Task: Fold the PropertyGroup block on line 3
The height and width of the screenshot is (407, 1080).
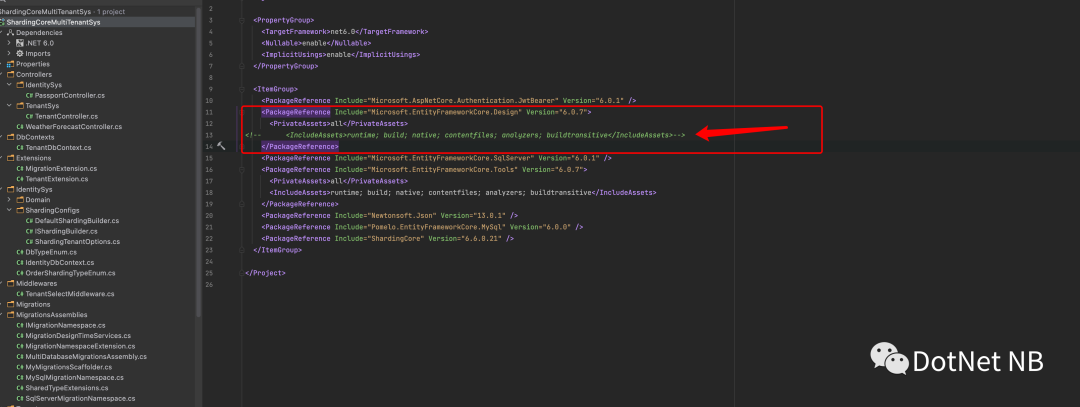Action: (x=242, y=21)
